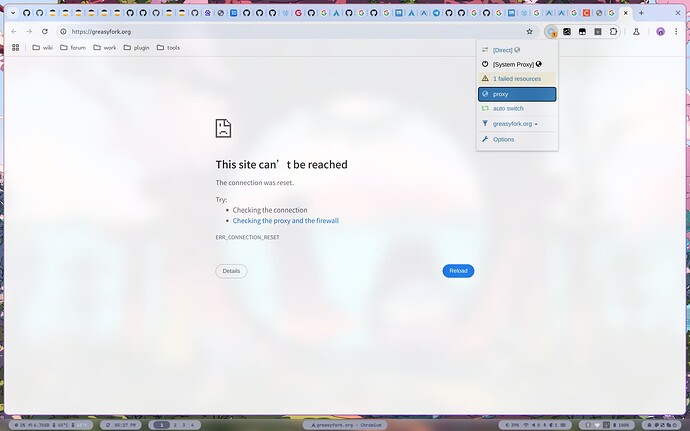The width and height of the screenshot is (690, 431).
Task: Bookmark this page with the star icon
Action: 529,32
